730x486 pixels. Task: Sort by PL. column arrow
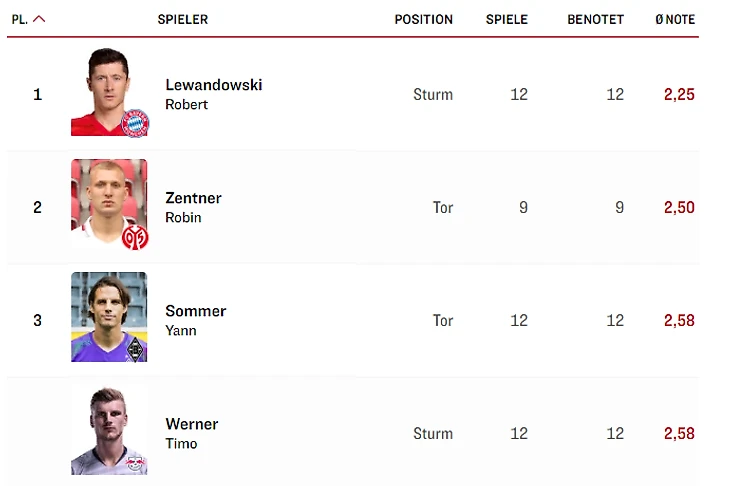[x=39, y=19]
